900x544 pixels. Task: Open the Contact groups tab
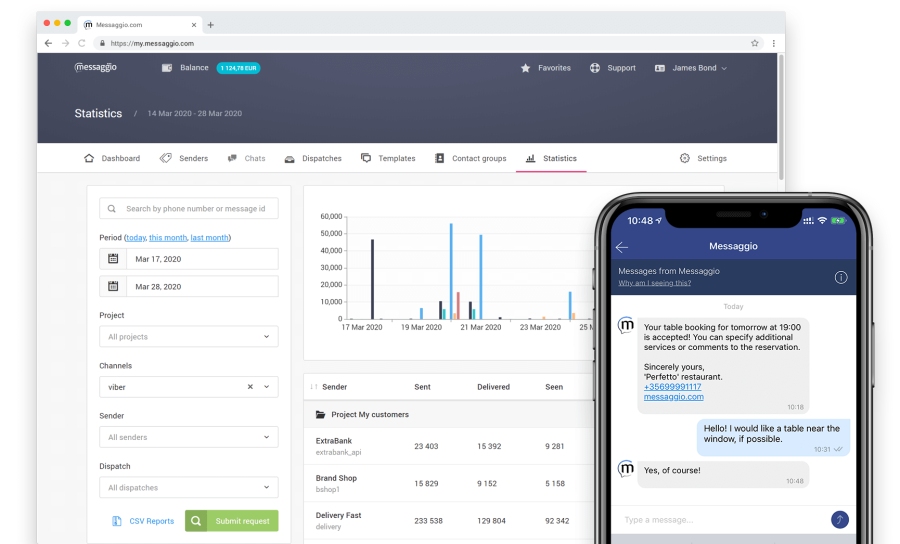point(471,158)
